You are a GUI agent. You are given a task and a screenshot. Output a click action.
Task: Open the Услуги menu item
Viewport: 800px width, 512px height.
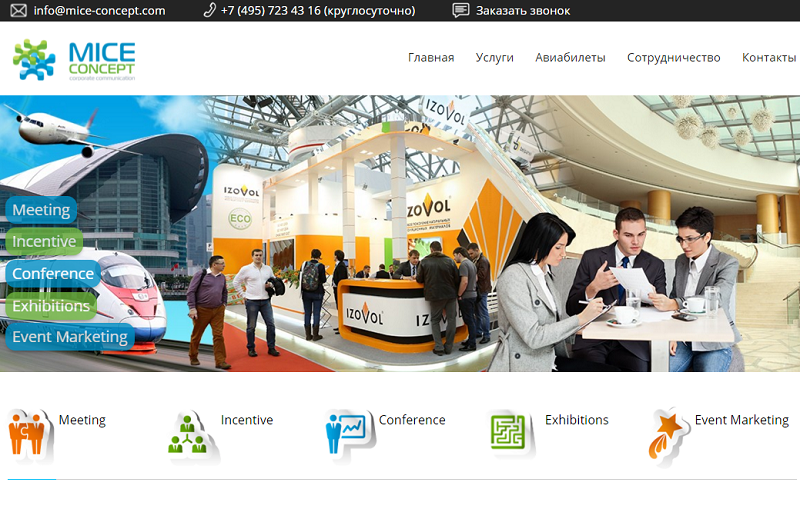pos(494,58)
